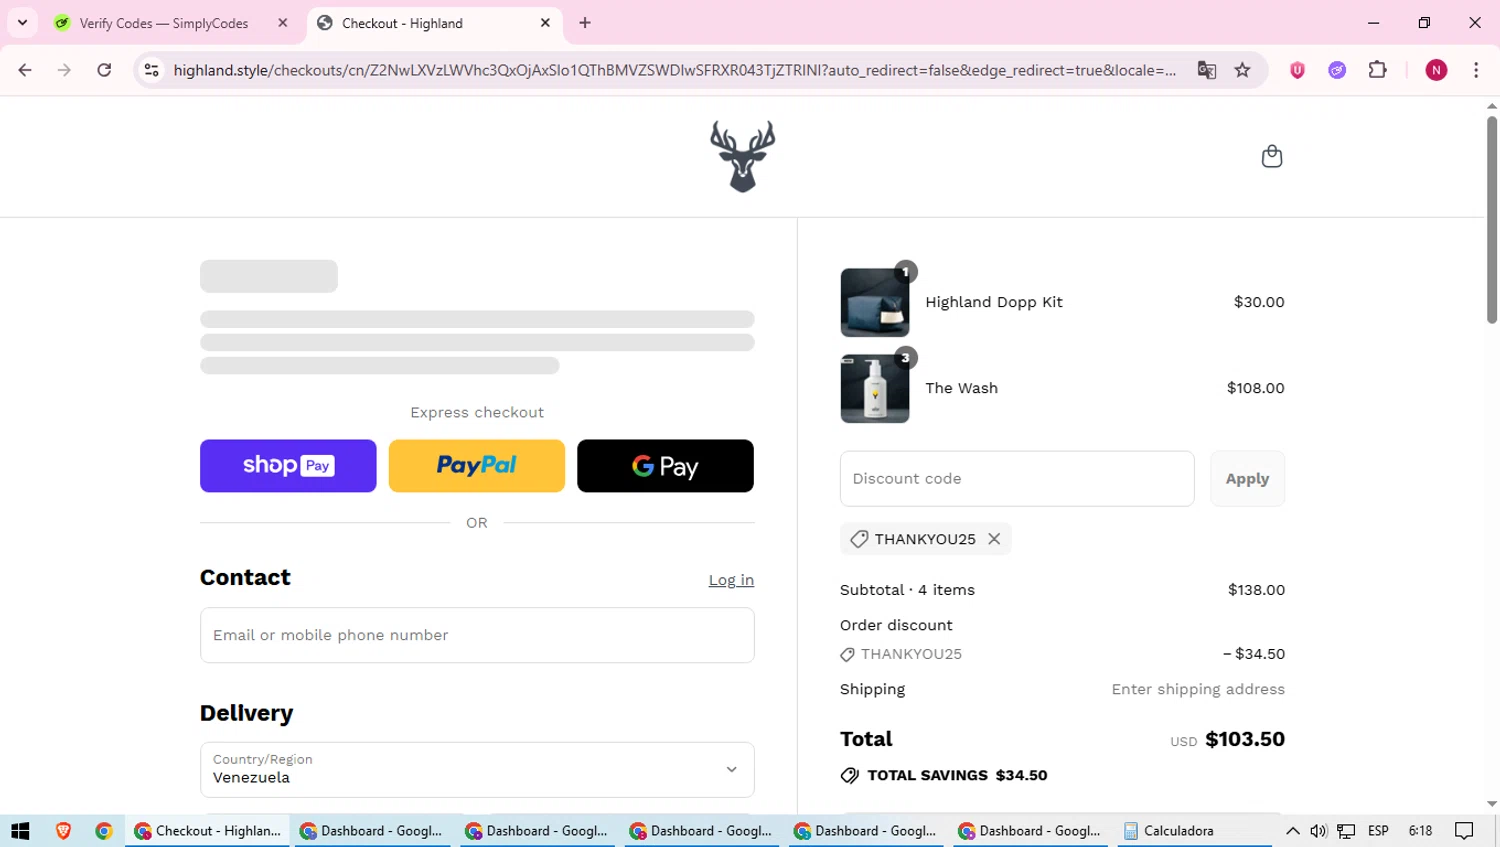This screenshot has height=847, width=1500.
Task: Click the taskbar clock 6:18
Action: (1420, 831)
